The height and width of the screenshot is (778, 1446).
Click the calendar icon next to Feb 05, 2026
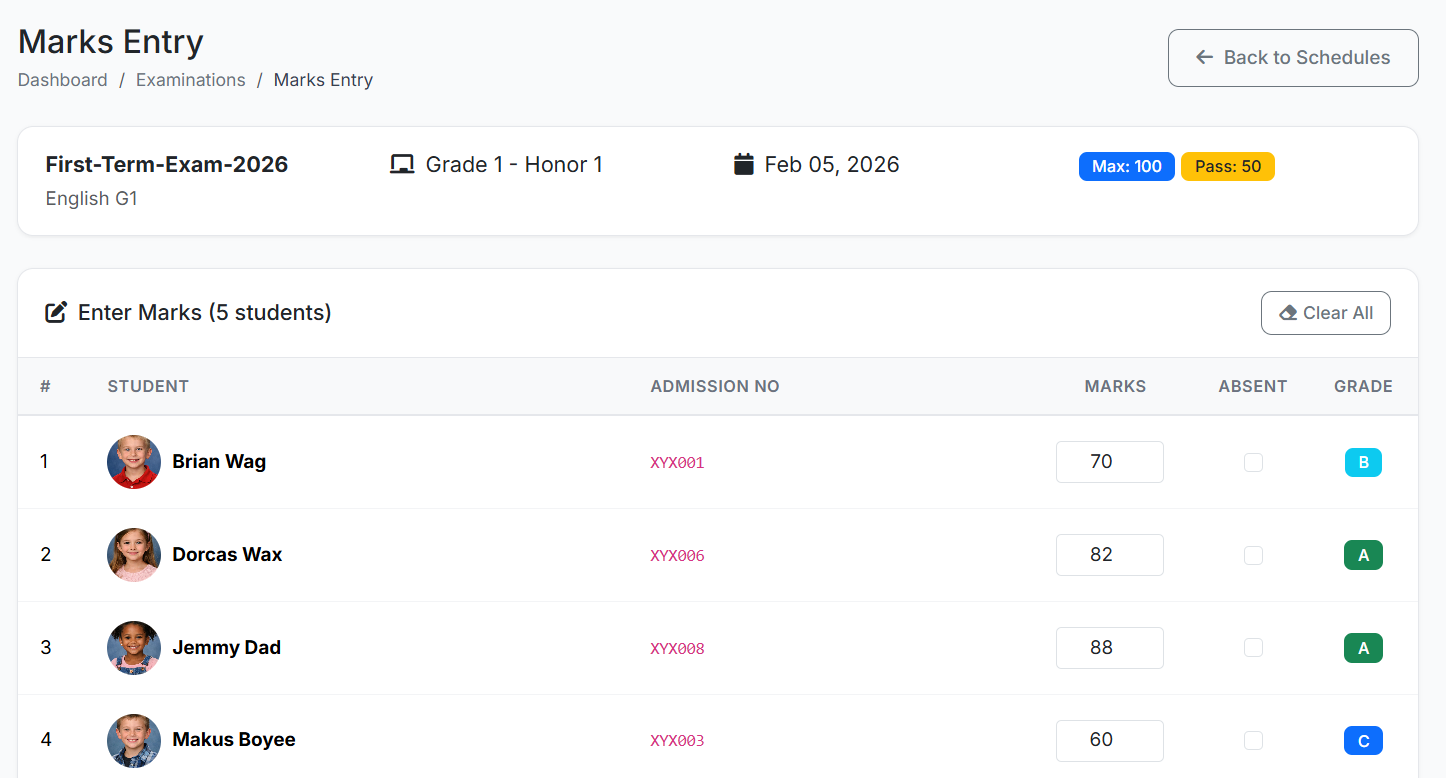pos(743,165)
